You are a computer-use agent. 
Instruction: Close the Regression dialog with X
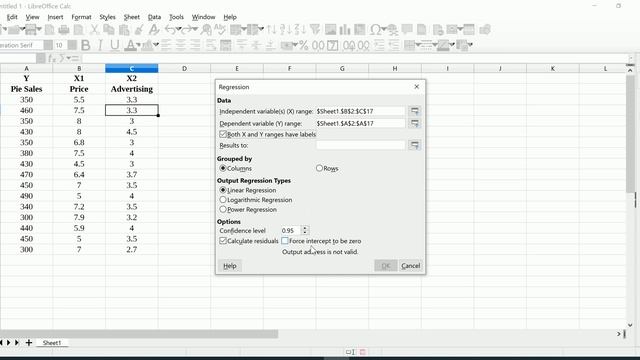[x=416, y=87]
